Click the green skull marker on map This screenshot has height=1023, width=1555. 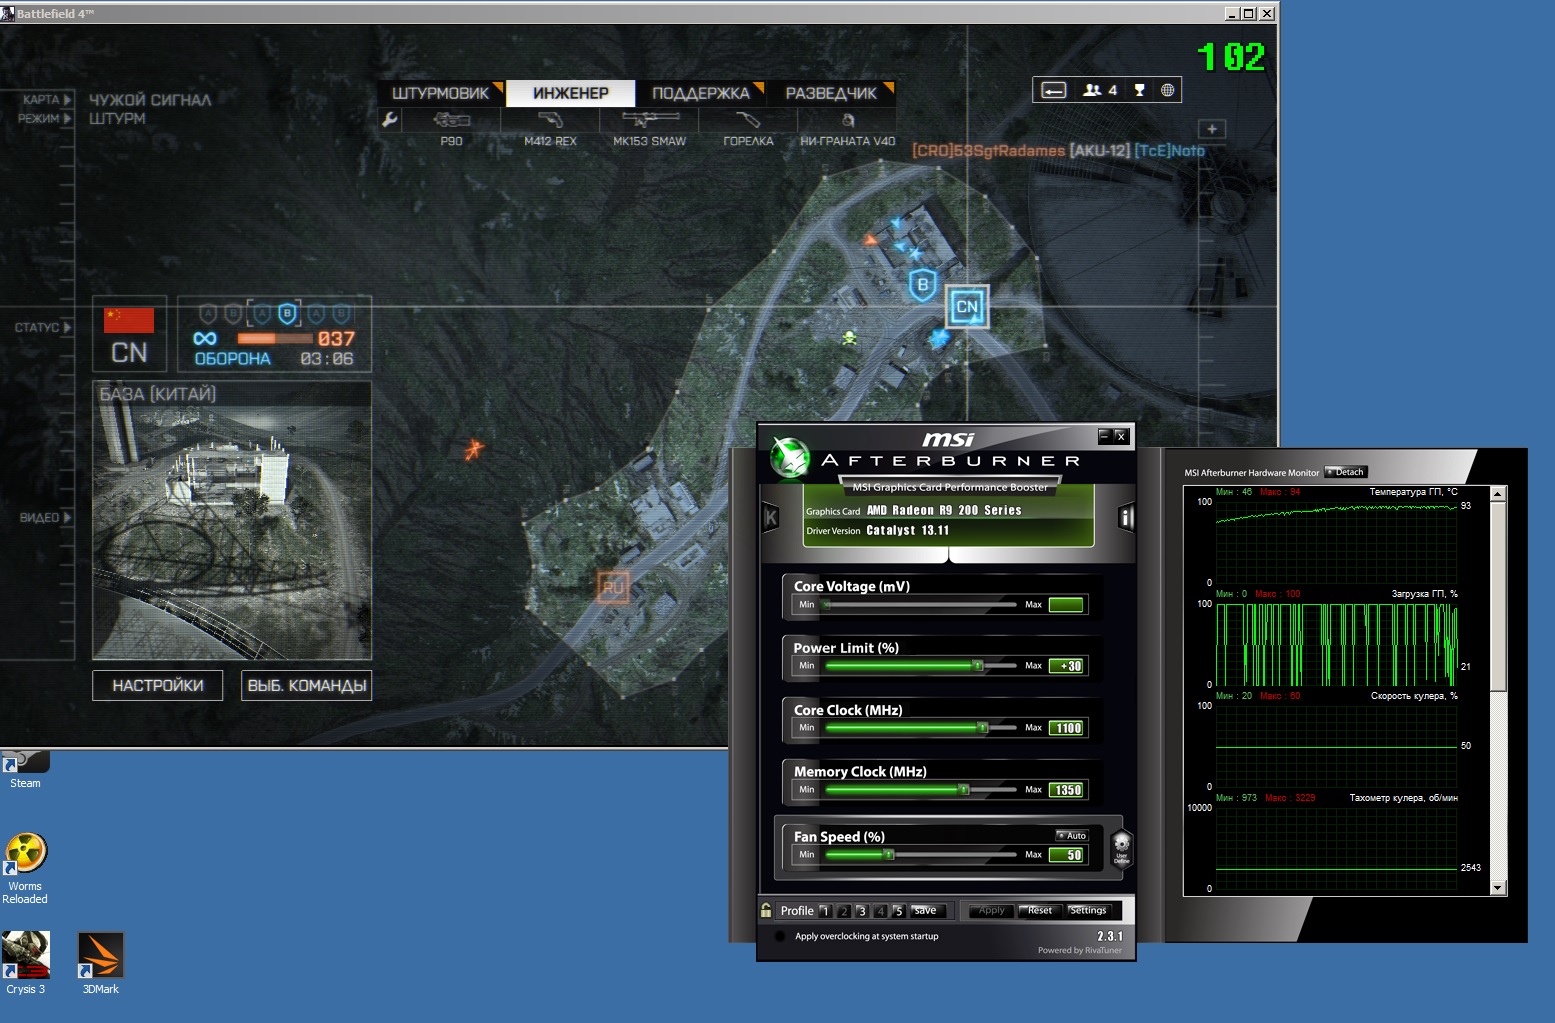click(849, 338)
